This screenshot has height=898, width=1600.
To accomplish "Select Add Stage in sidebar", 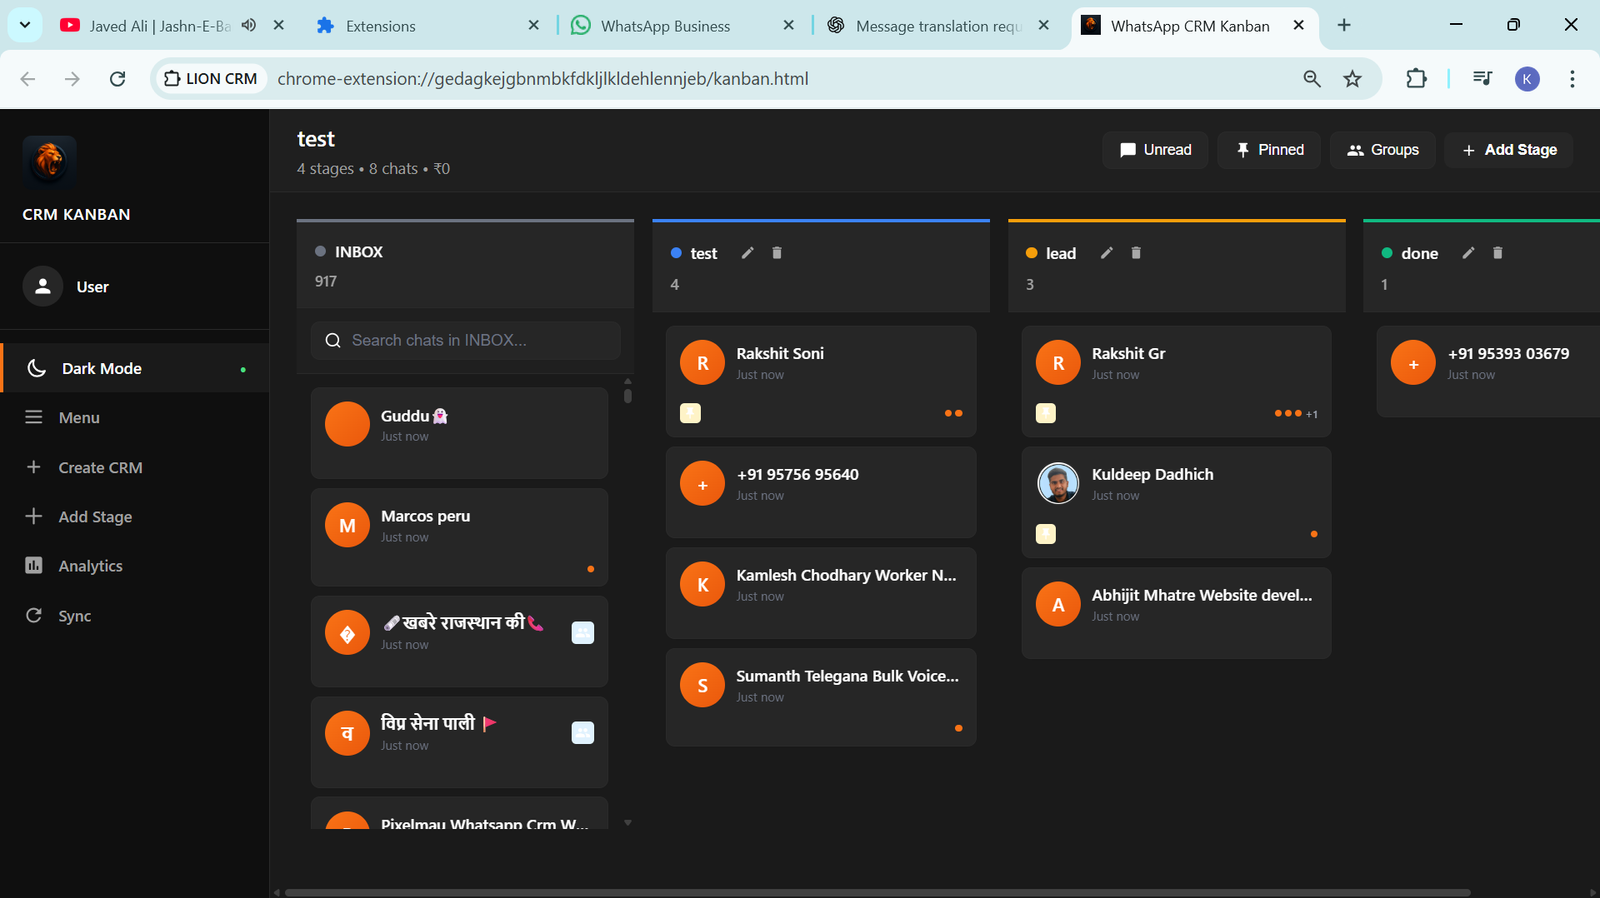I will tap(135, 516).
